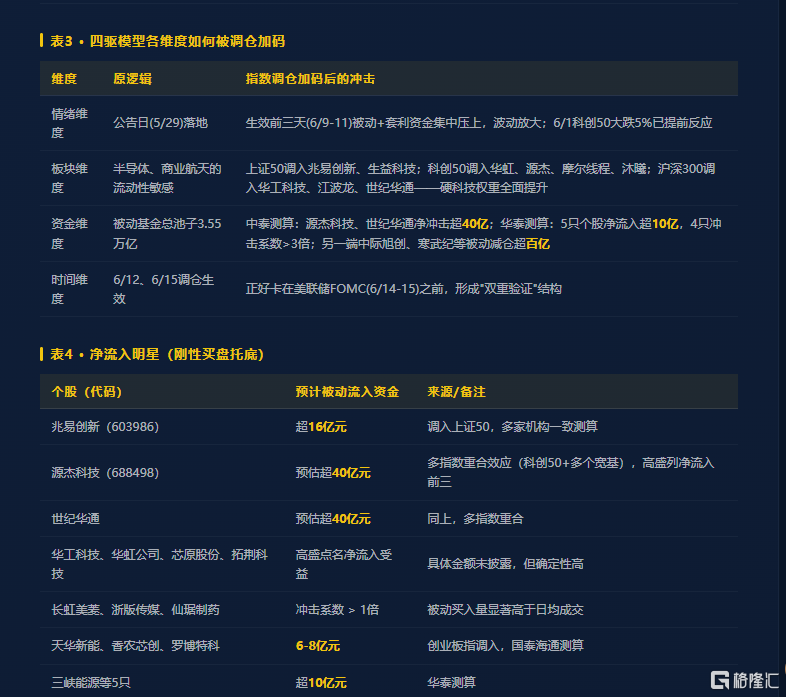Click the value '超16亿元'

point(321,427)
